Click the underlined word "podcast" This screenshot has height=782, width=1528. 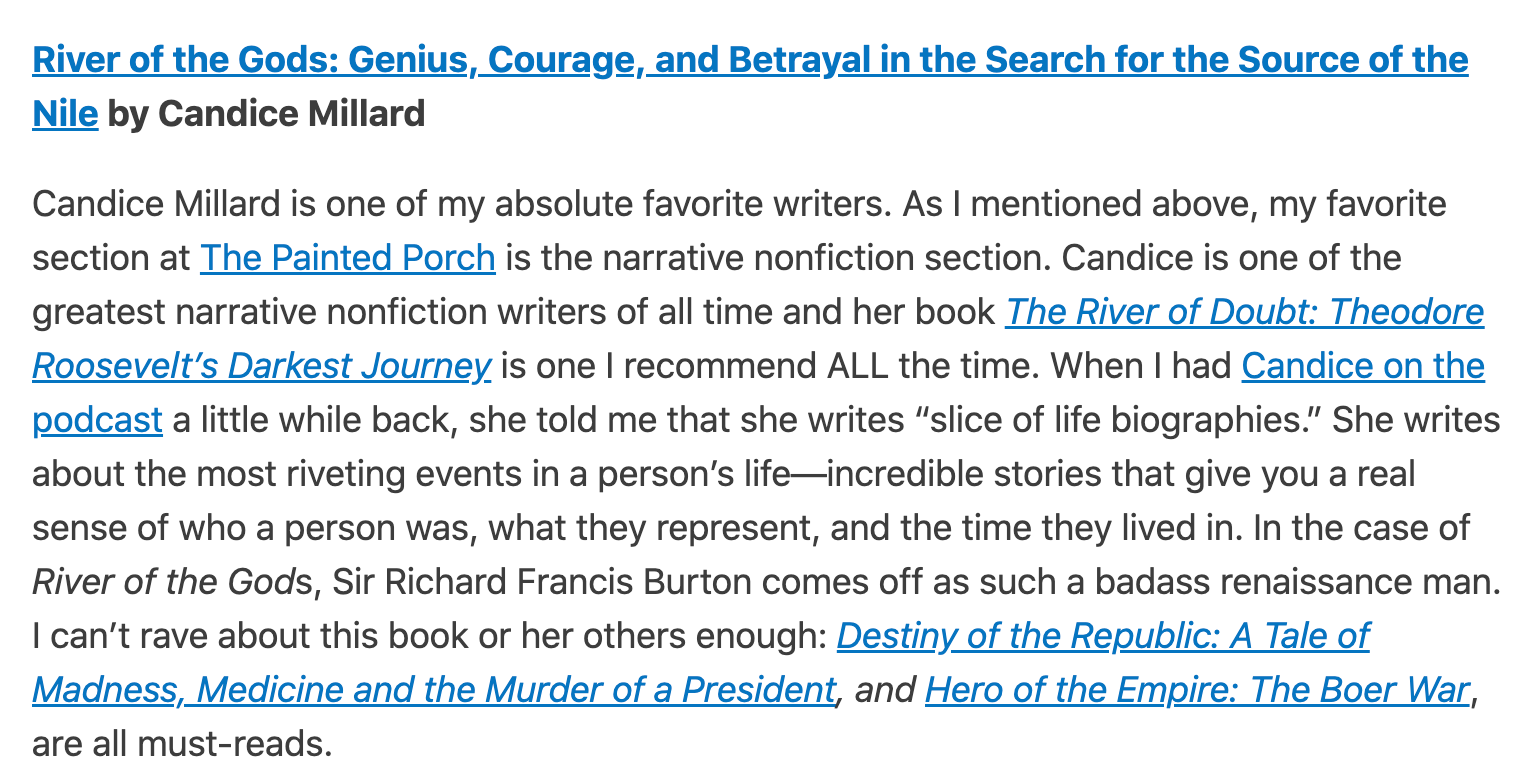point(97,421)
